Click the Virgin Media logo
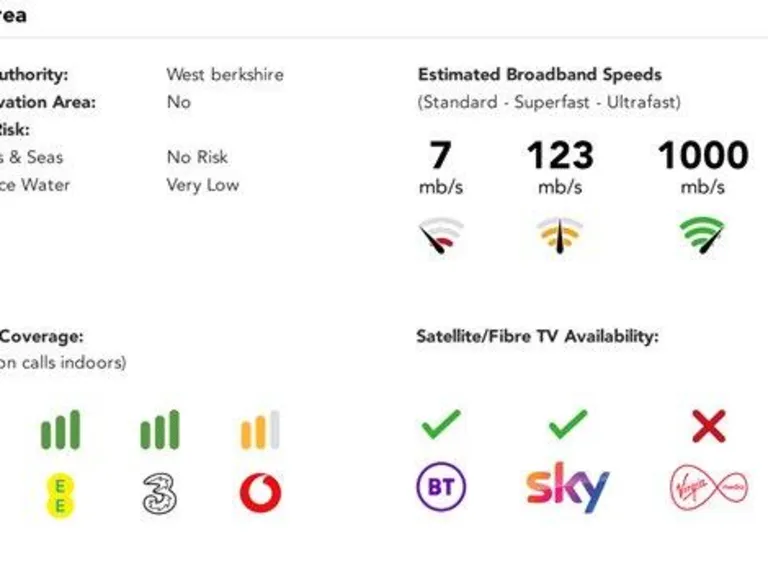Image resolution: width=768 pixels, height=576 pixels. 708,488
